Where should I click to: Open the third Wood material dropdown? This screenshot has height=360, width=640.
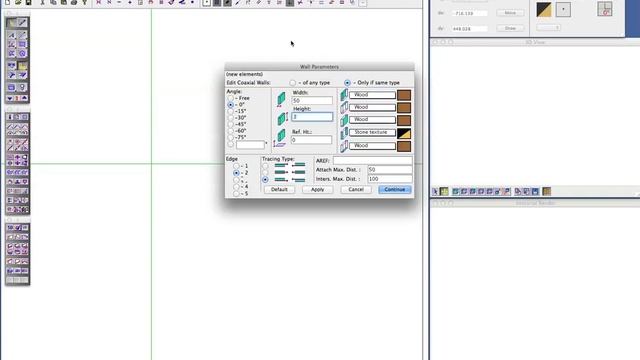(x=372, y=120)
